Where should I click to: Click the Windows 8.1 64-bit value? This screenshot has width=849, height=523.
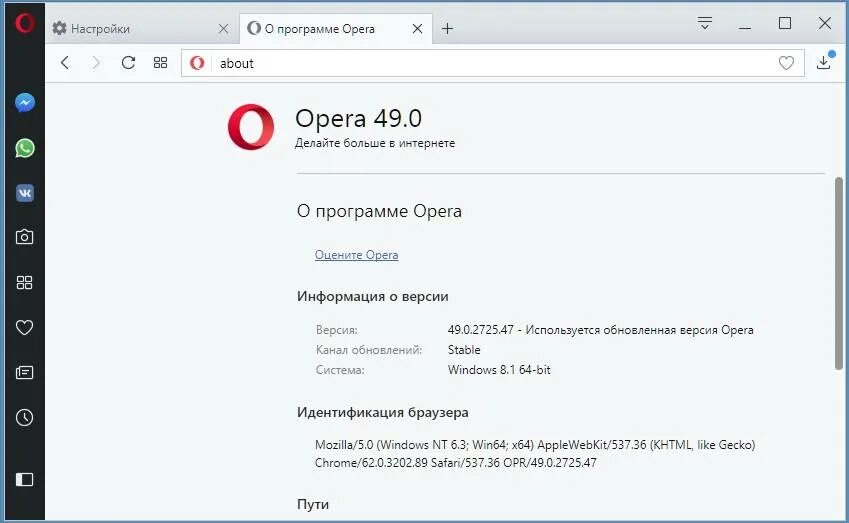[499, 370]
